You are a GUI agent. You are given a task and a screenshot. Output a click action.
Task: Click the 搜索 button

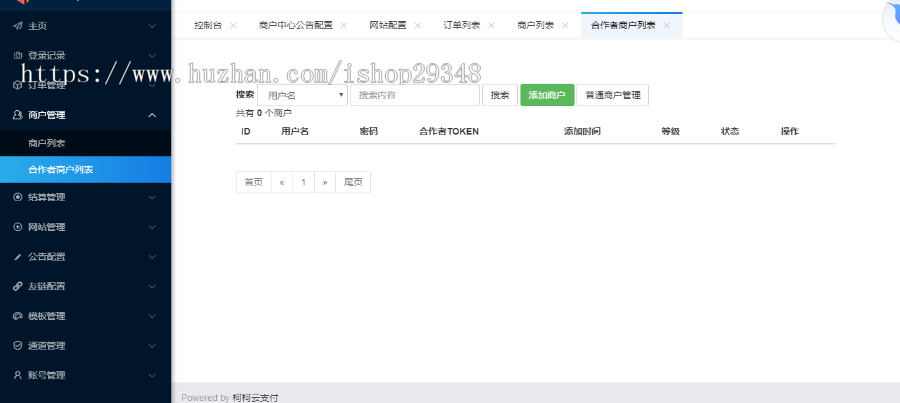click(500, 95)
